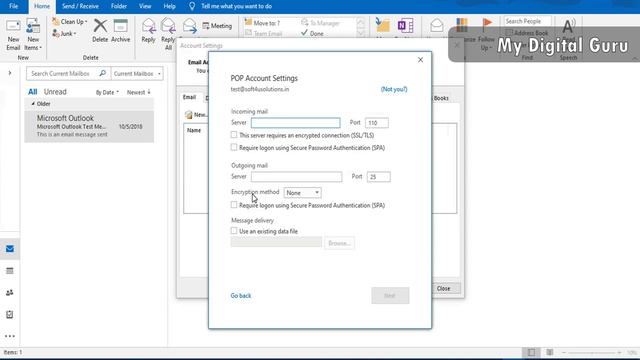Archive the selected message

tap(120, 31)
